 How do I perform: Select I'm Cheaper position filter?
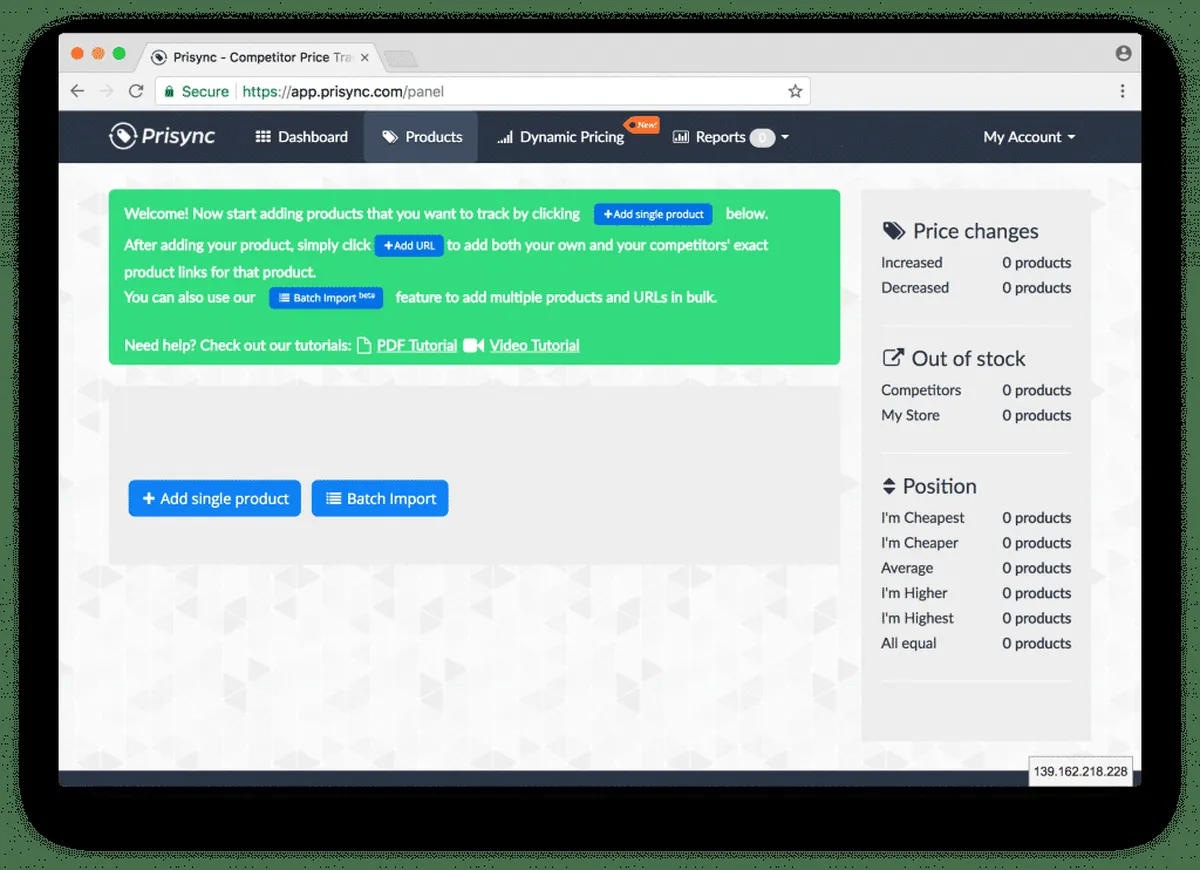[976, 543]
